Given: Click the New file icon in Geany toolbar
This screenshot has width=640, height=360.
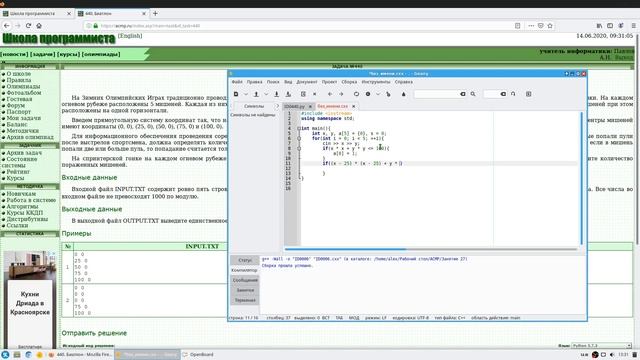Looking at the screenshot, I should click(x=236, y=94).
